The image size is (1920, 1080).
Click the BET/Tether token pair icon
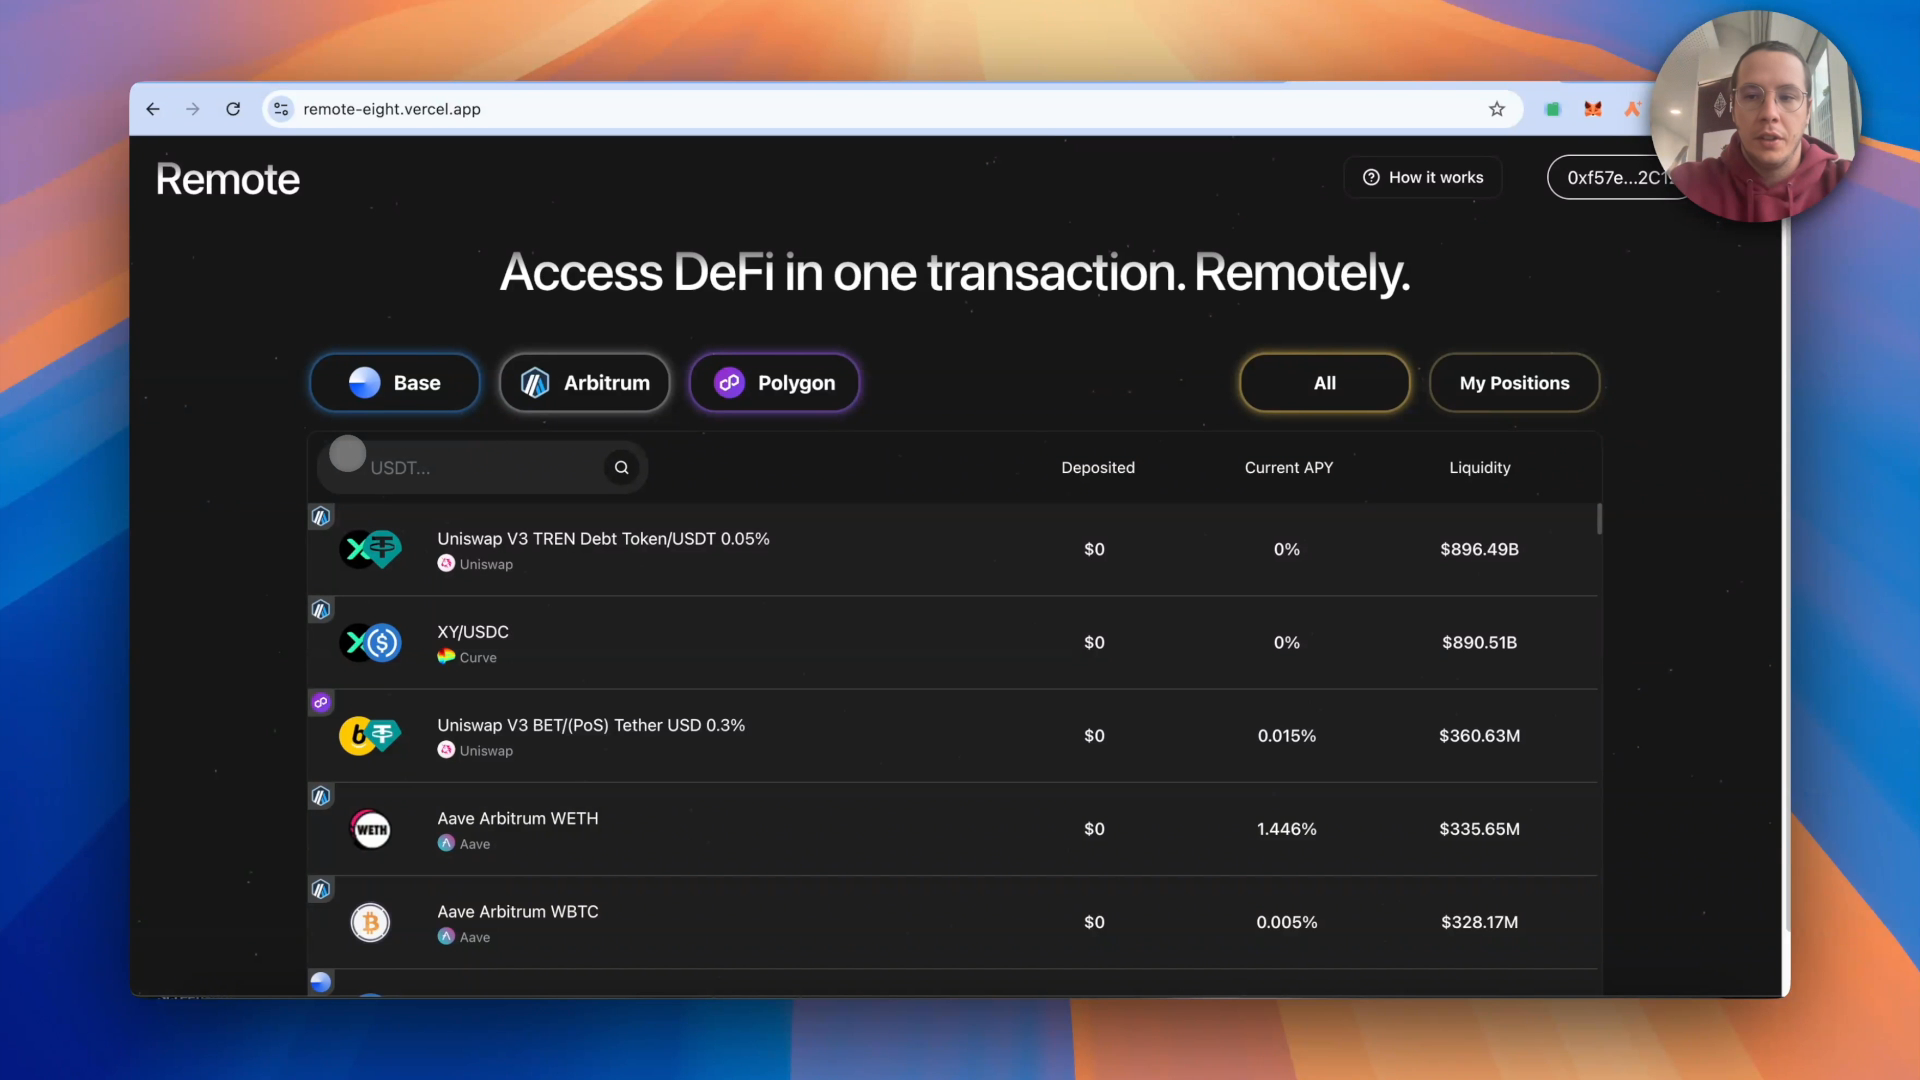[x=370, y=735]
